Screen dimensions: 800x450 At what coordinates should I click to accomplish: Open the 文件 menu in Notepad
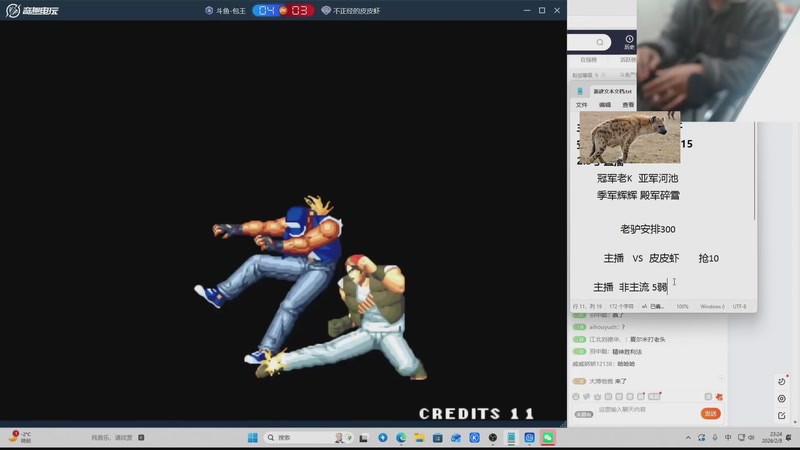tap(582, 105)
